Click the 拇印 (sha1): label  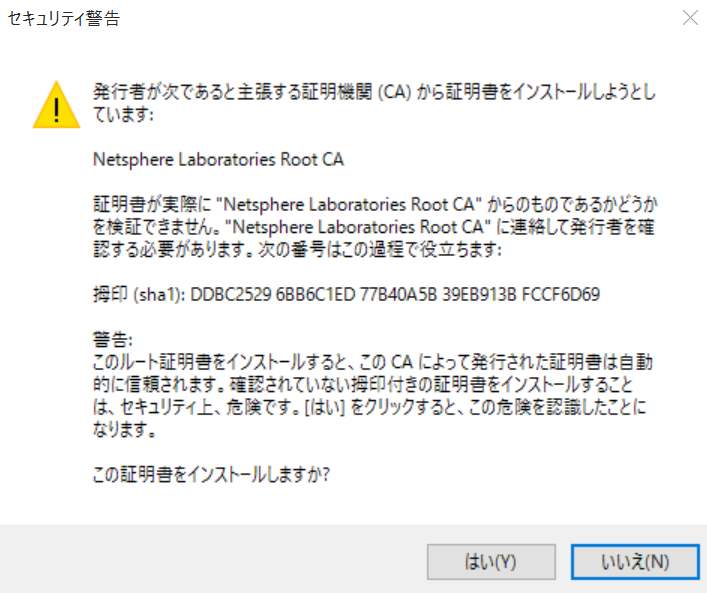pyautogui.click(x=139, y=295)
